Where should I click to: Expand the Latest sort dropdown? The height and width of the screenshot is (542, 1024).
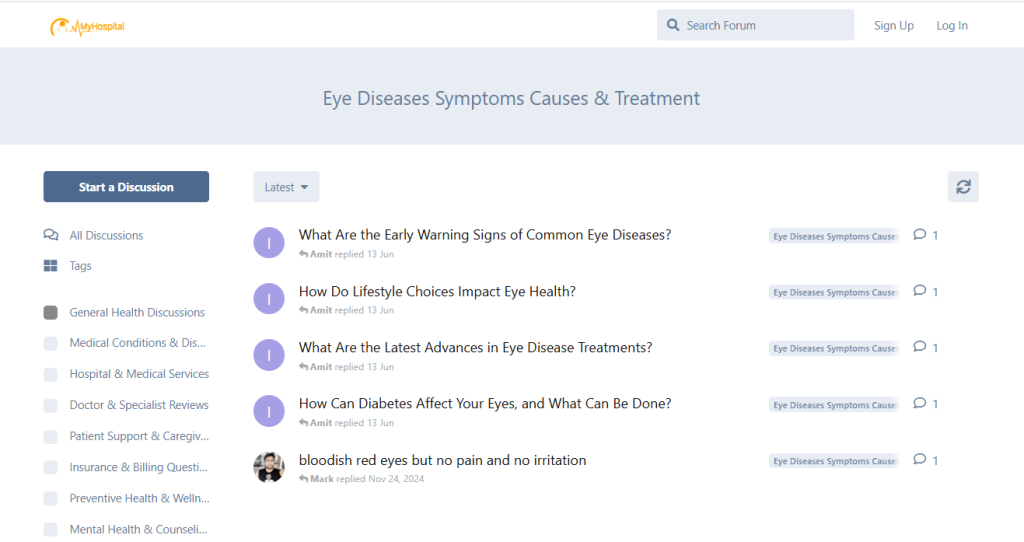click(x=286, y=187)
